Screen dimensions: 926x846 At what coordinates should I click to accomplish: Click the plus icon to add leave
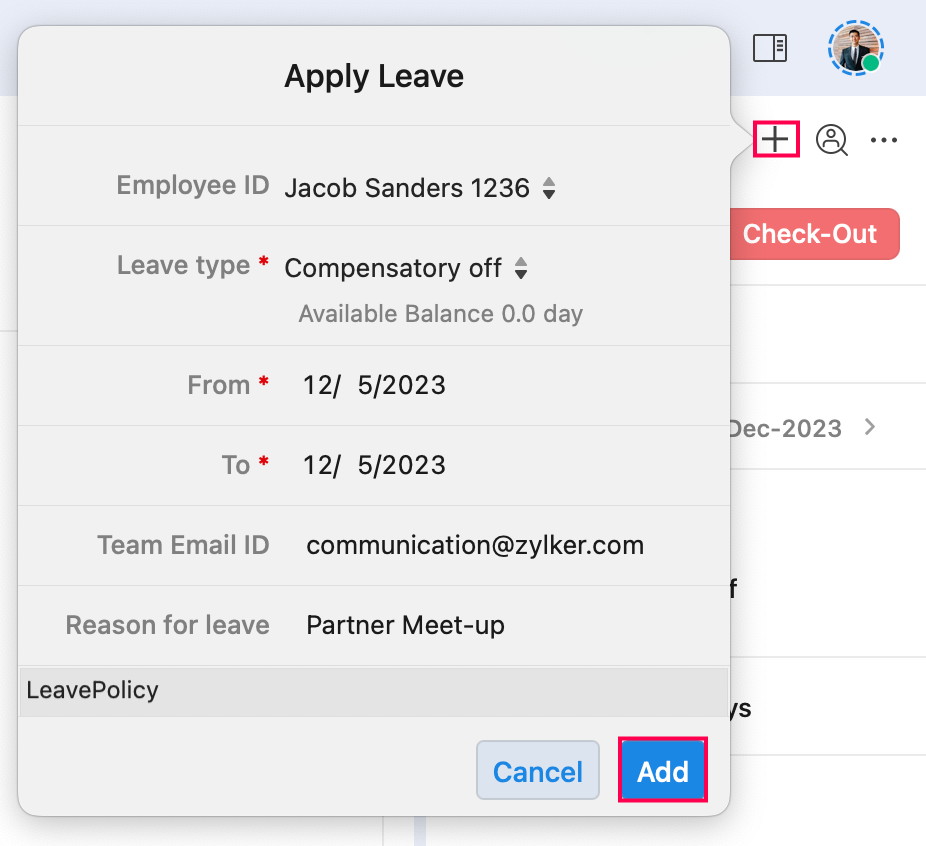(x=776, y=139)
